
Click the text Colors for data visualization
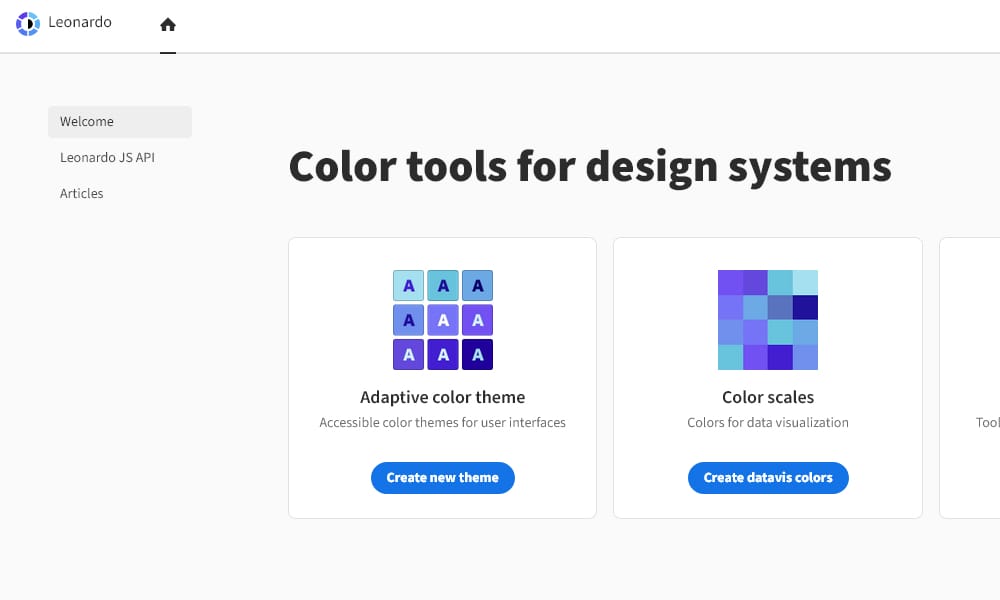pos(767,422)
